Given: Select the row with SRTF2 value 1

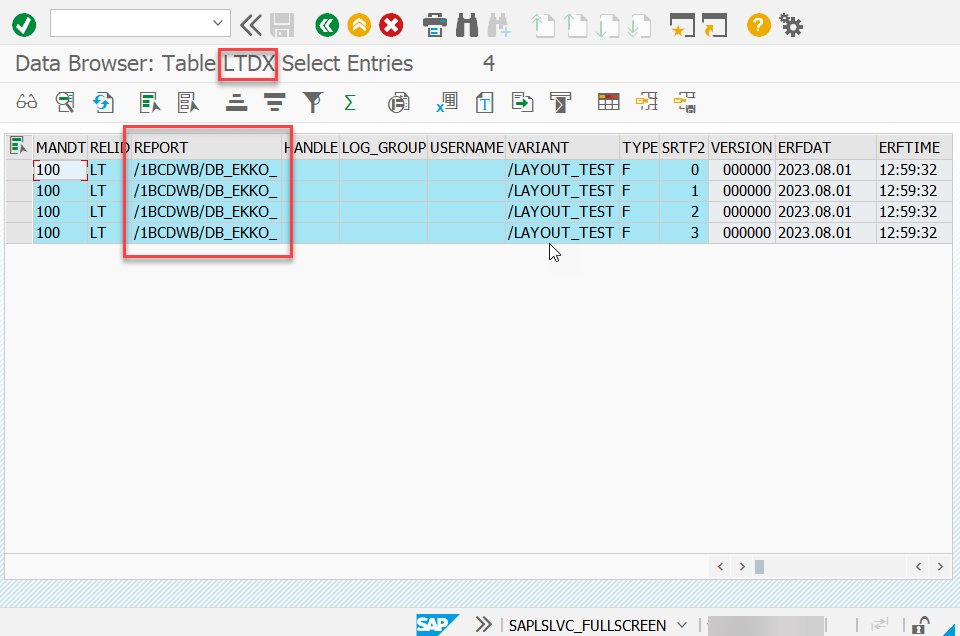Looking at the screenshot, I should coord(19,191).
